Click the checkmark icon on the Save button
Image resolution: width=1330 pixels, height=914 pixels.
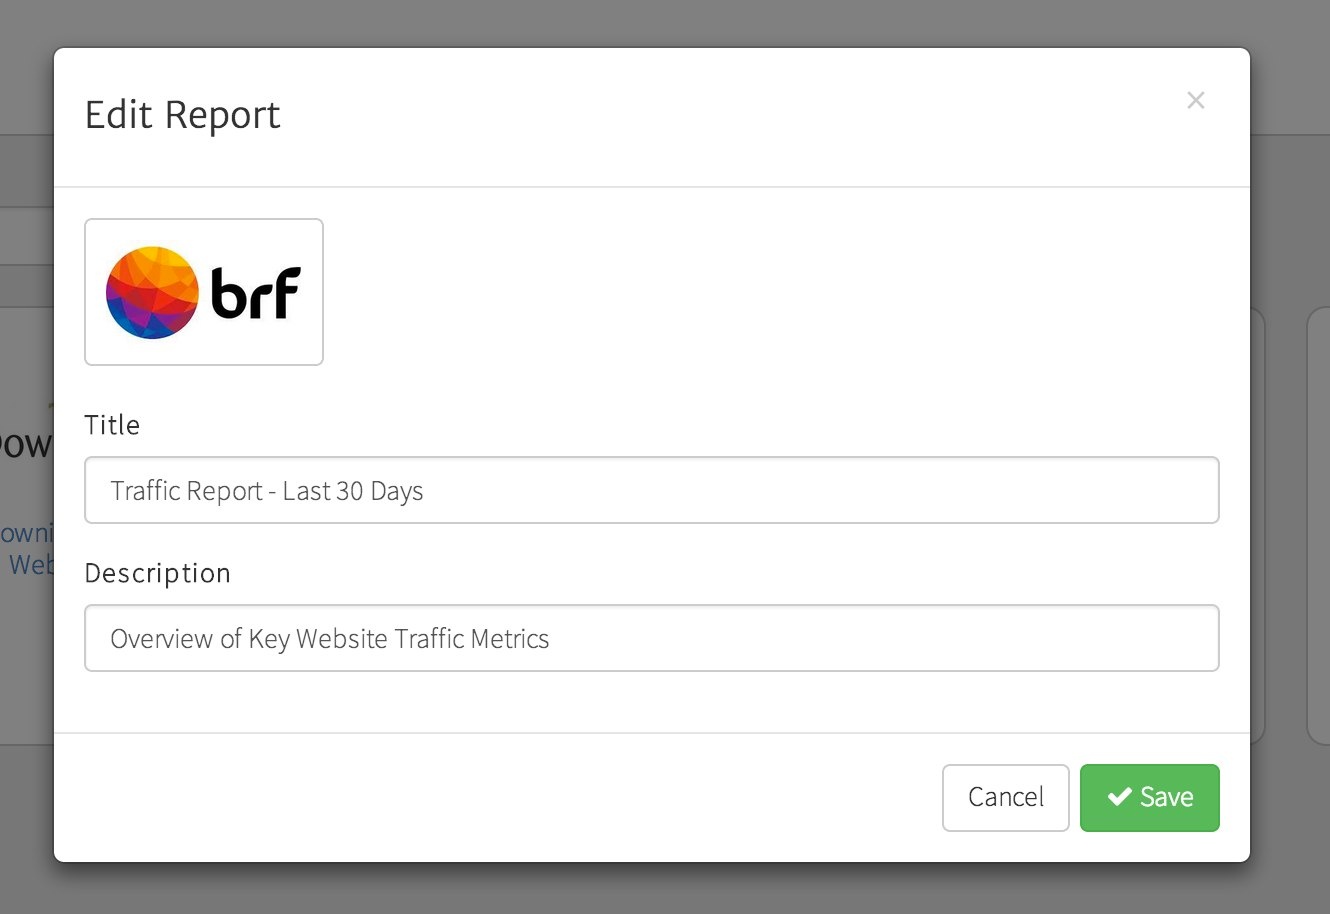point(1118,797)
